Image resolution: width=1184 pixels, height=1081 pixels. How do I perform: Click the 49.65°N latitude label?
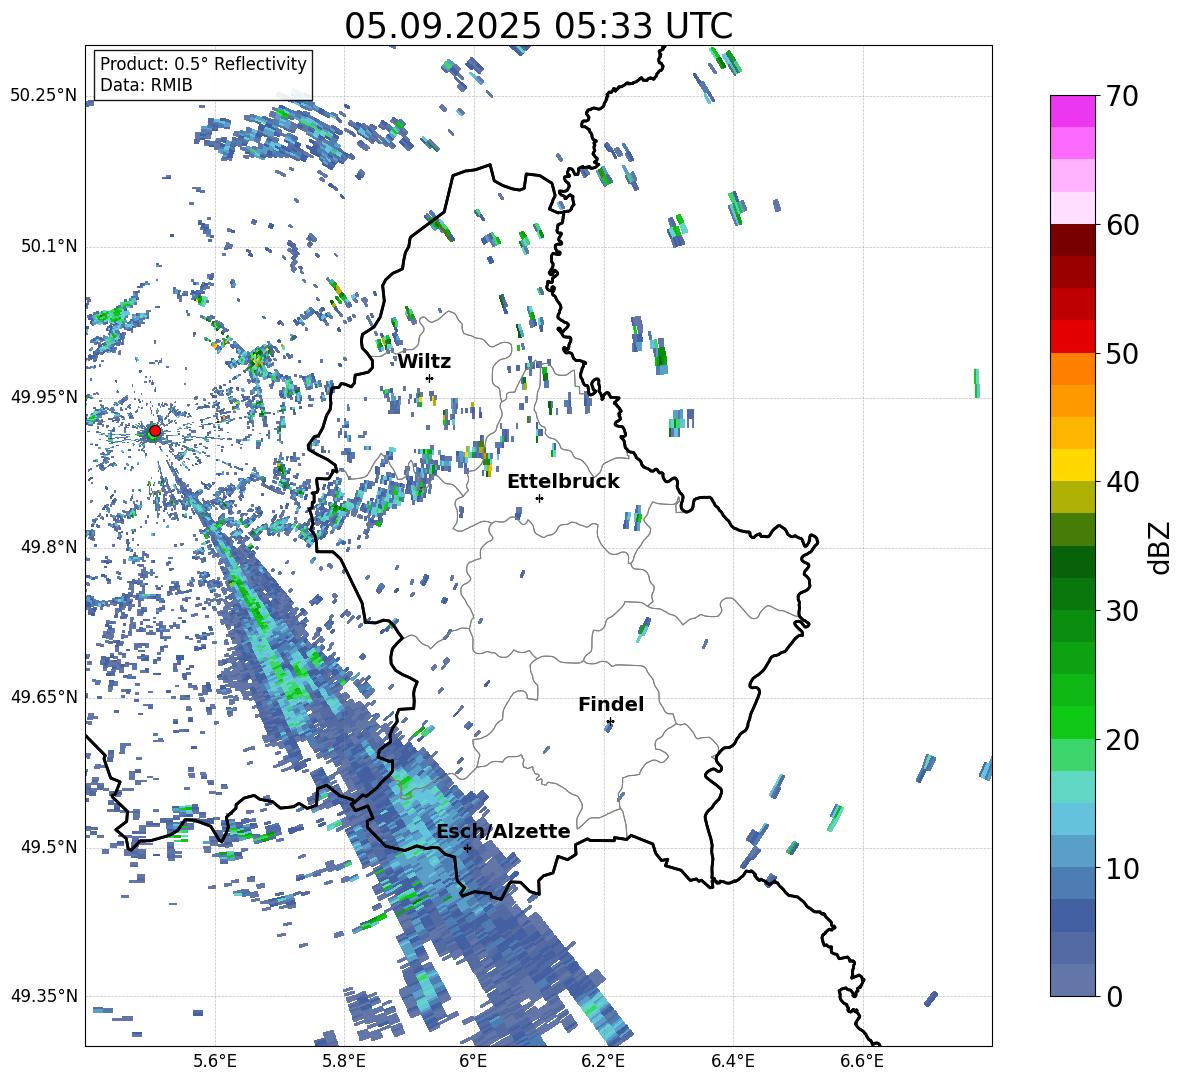(x=44, y=697)
